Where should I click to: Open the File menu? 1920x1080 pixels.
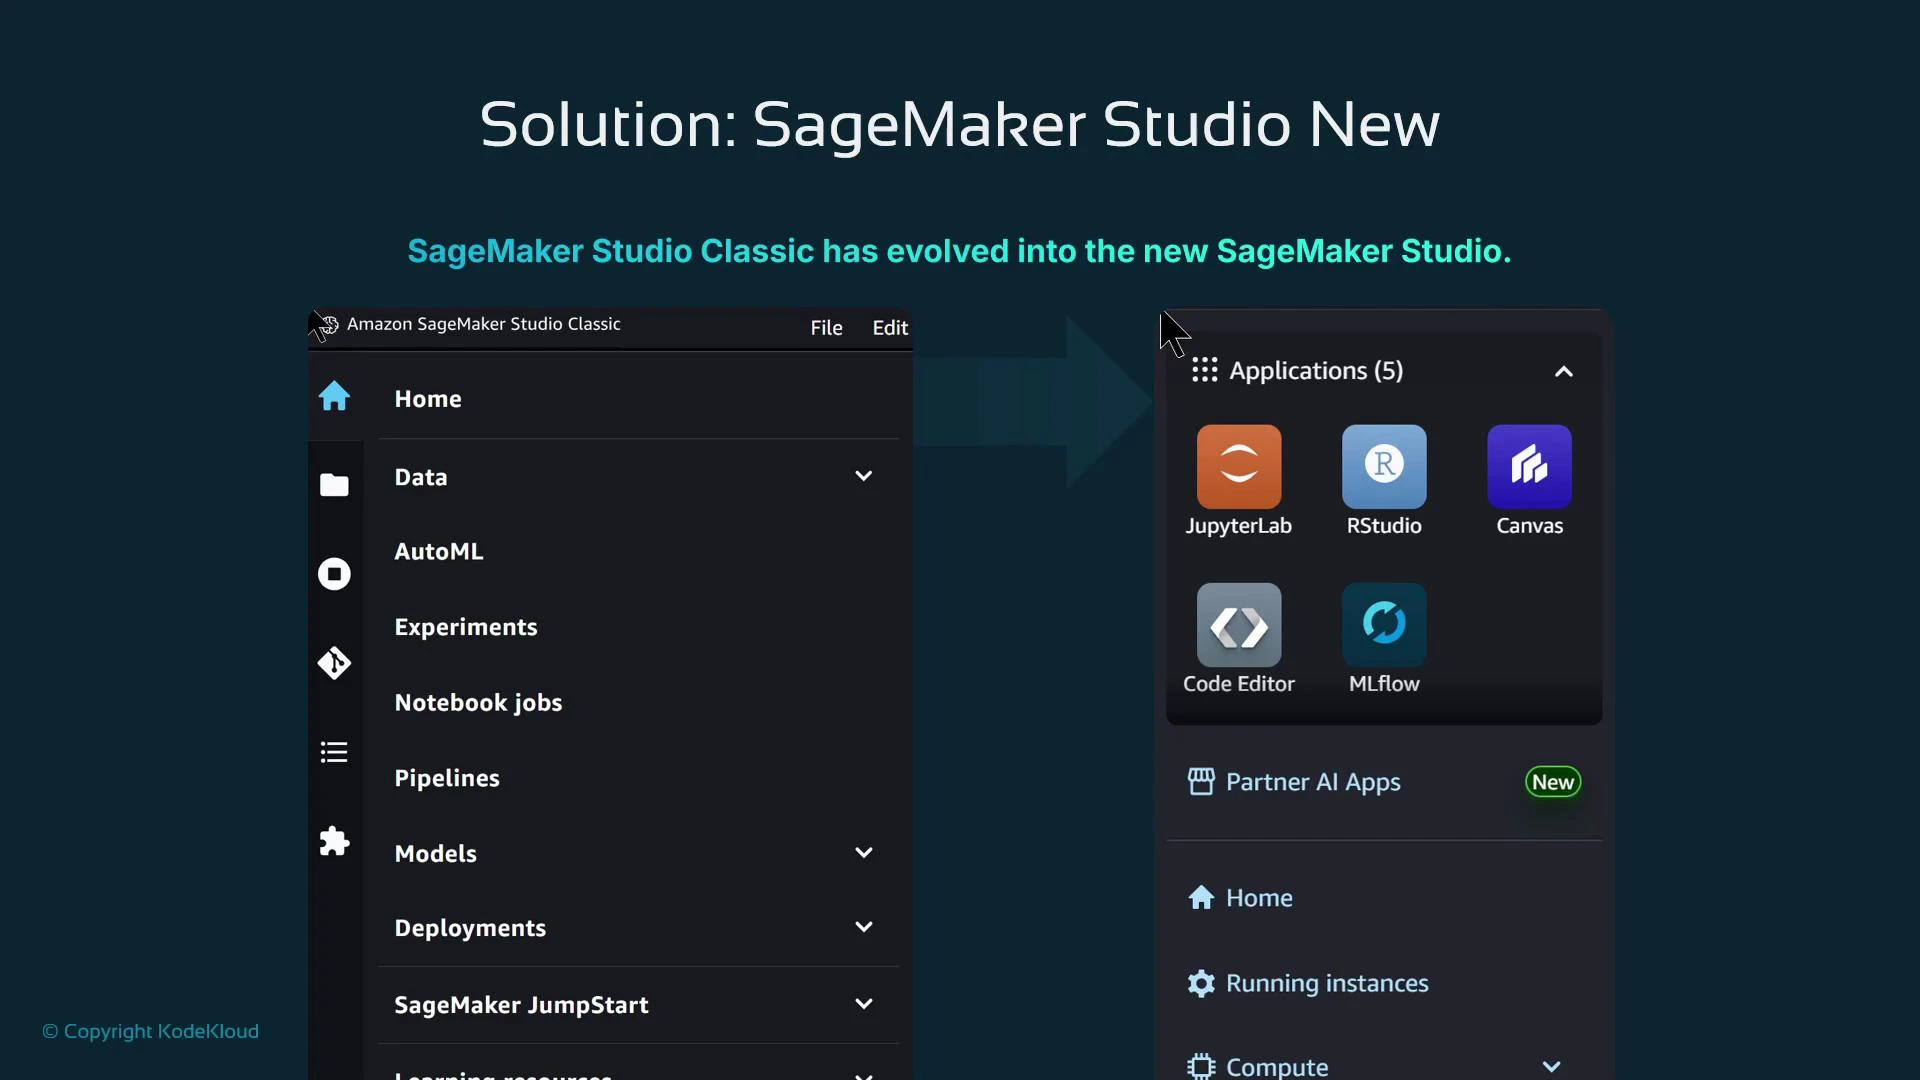point(826,327)
